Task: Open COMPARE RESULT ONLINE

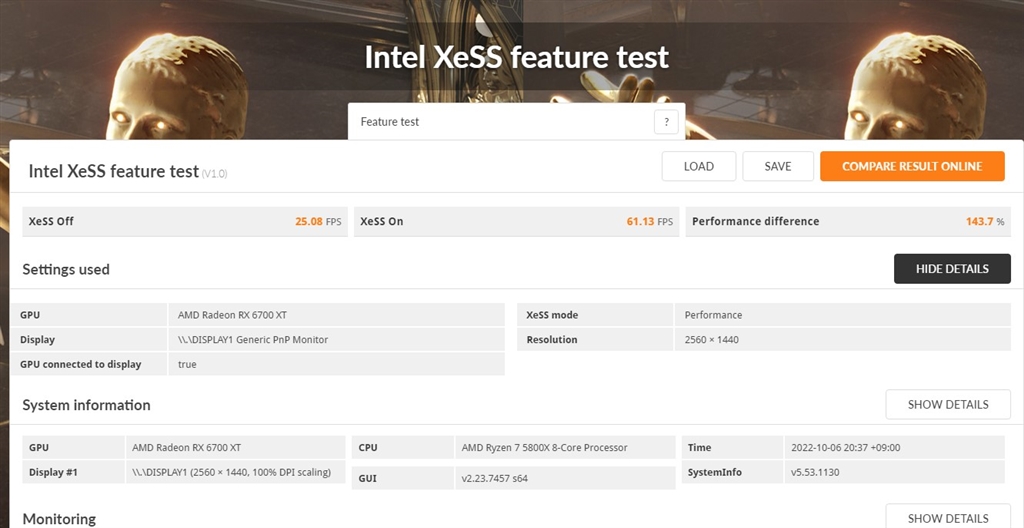Action: [x=912, y=166]
